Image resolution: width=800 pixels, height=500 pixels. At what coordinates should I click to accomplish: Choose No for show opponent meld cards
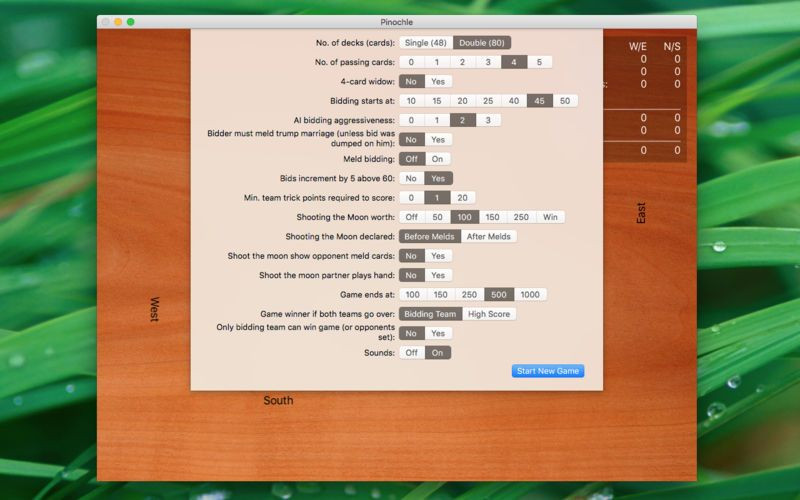point(411,256)
